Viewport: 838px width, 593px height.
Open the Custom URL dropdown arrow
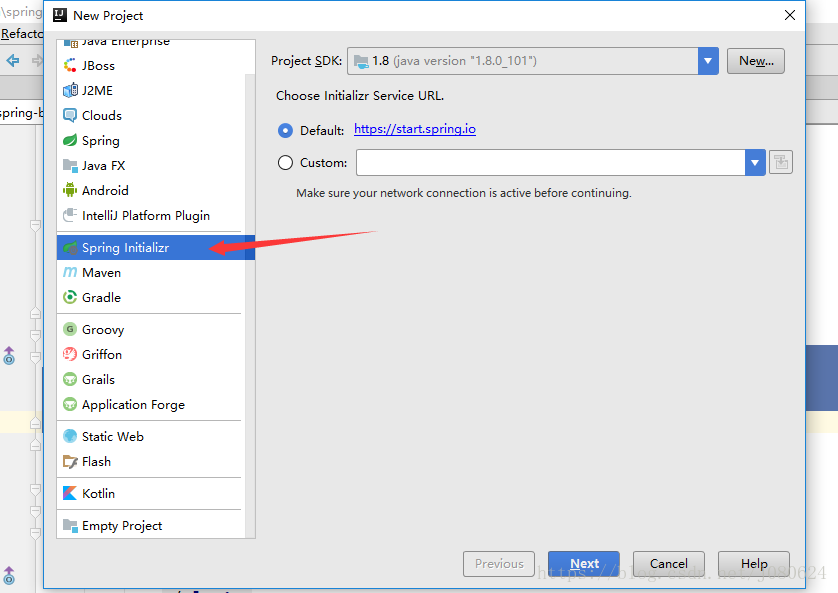(755, 162)
